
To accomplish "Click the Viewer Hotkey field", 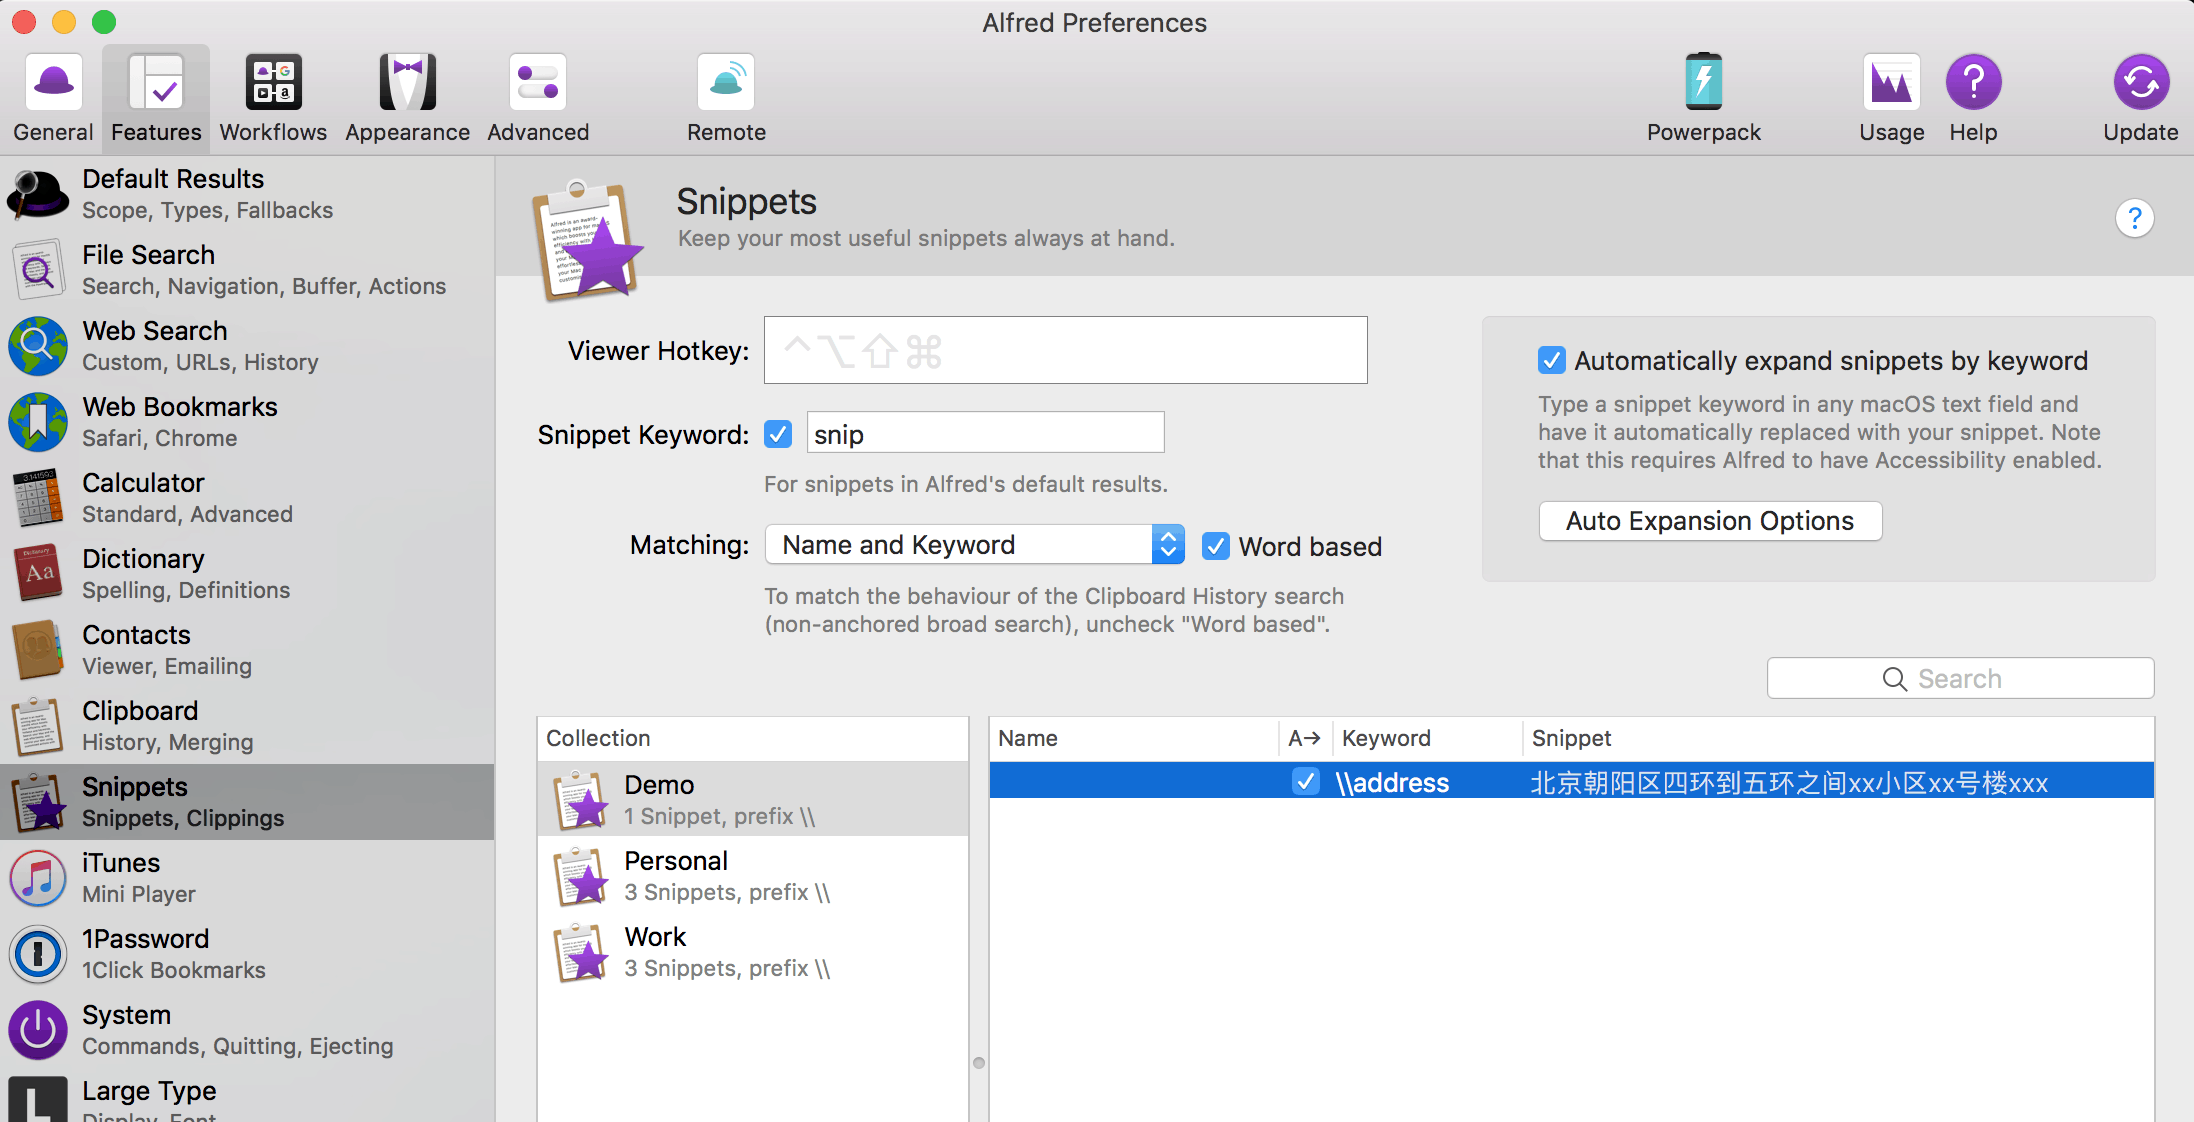I will [x=1065, y=350].
